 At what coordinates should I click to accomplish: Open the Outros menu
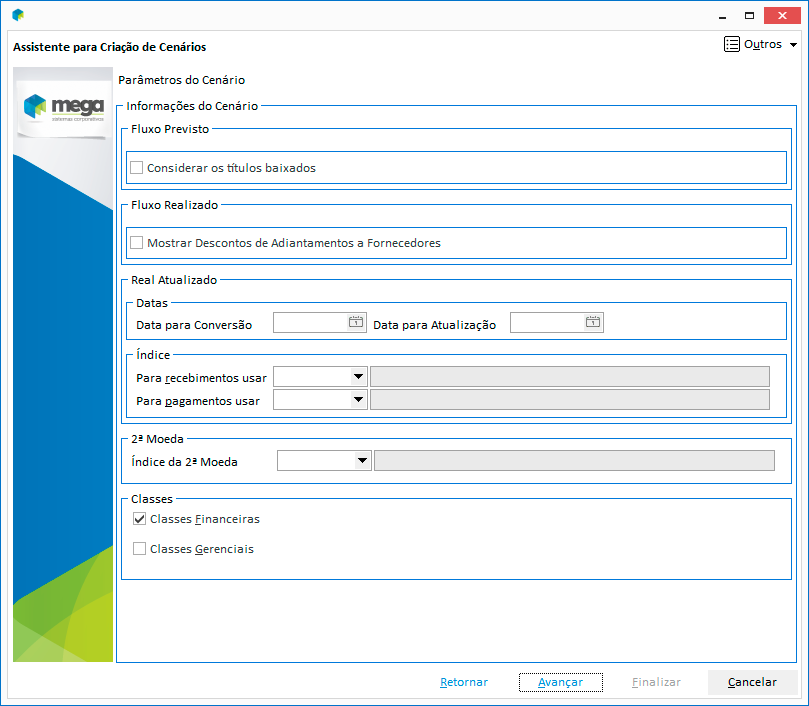[x=760, y=45]
